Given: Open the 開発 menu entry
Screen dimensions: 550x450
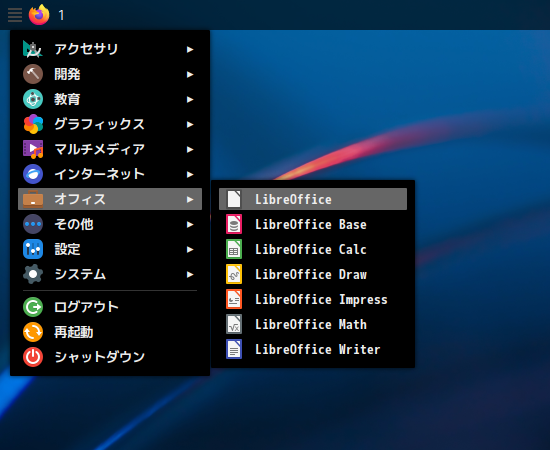Looking at the screenshot, I should point(110,74).
